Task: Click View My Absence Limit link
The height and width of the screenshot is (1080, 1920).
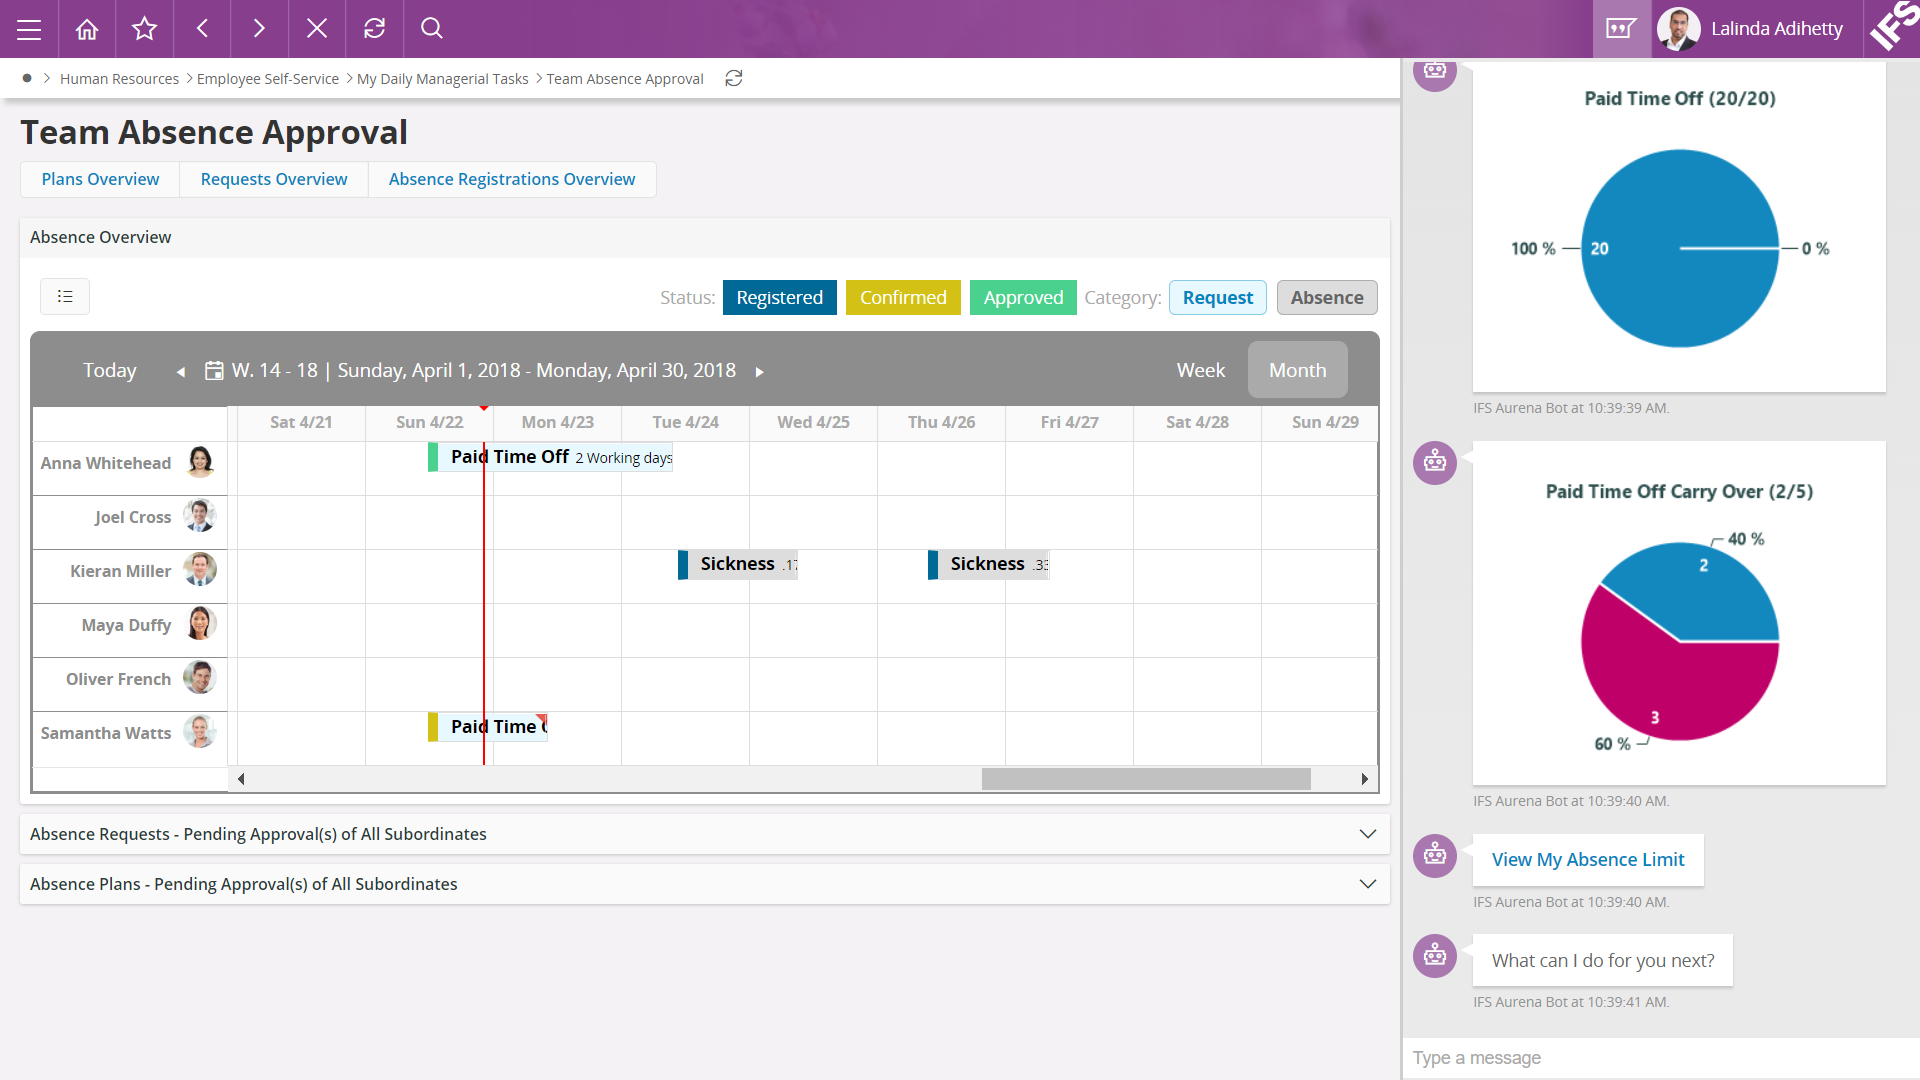Action: point(1587,860)
